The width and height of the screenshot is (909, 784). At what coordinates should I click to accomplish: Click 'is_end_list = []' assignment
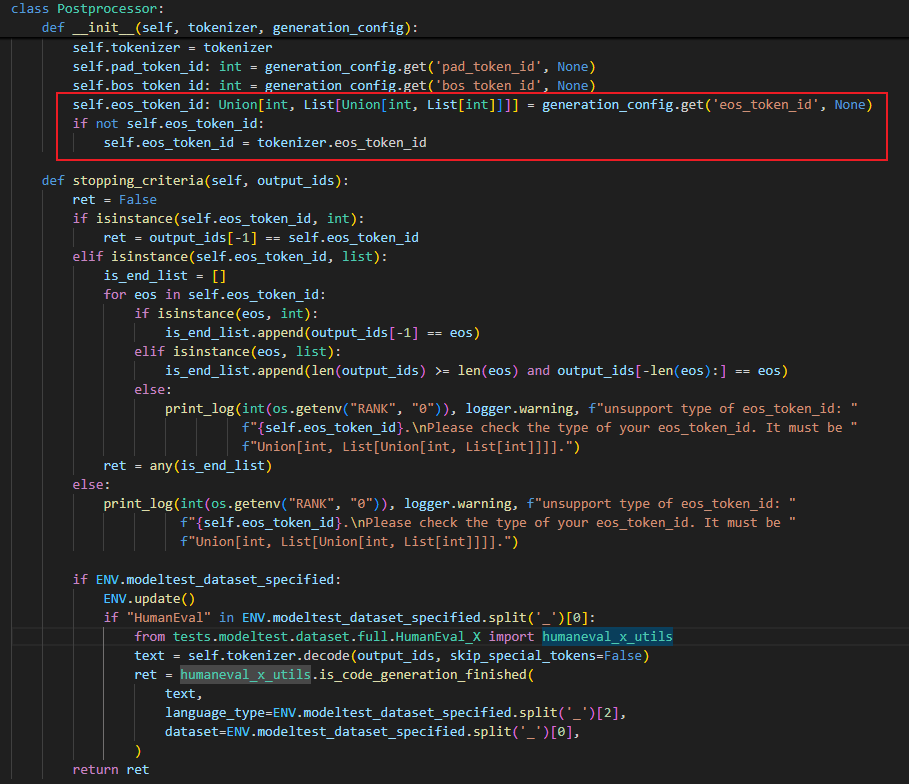[x=165, y=276]
